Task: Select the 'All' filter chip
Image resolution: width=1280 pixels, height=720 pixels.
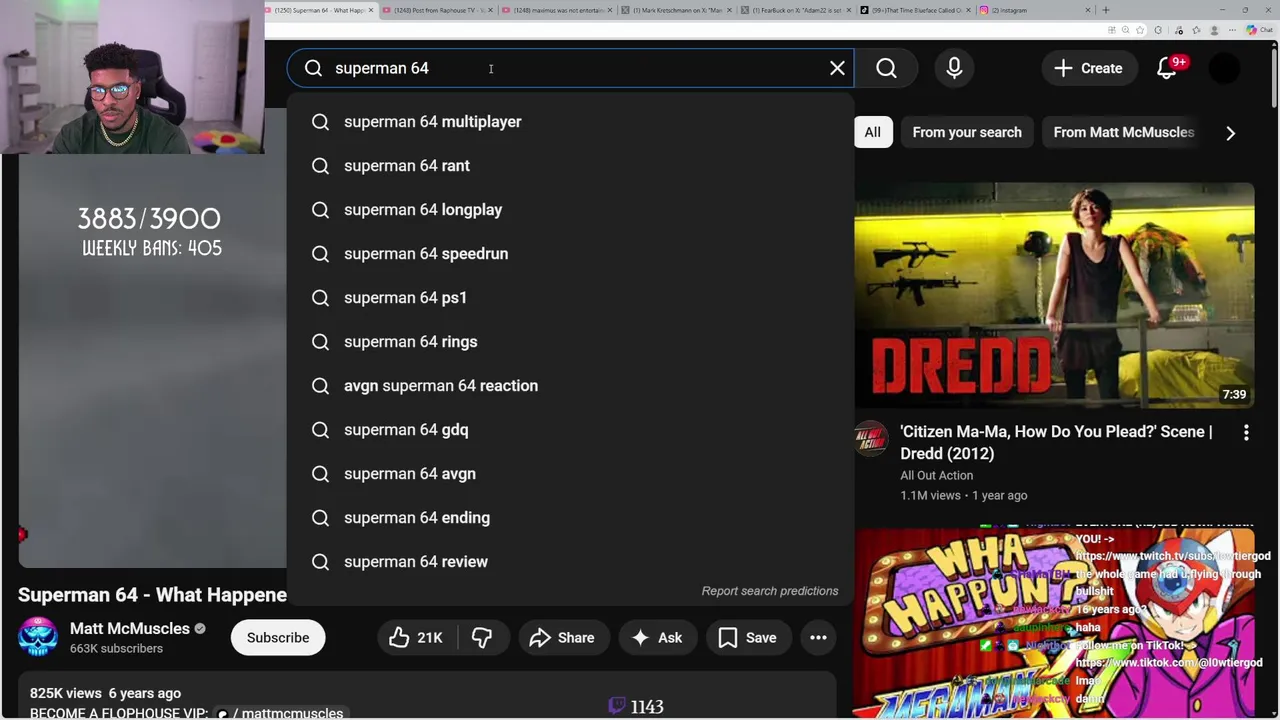Action: pyautogui.click(x=872, y=132)
